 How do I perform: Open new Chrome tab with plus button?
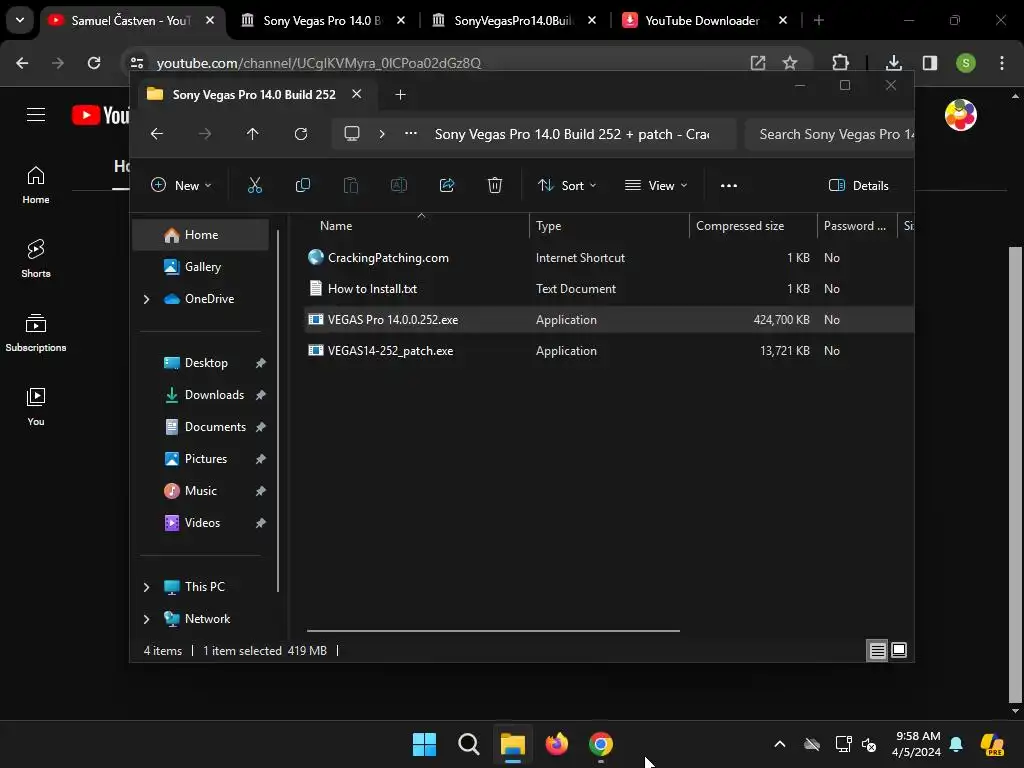pos(819,21)
